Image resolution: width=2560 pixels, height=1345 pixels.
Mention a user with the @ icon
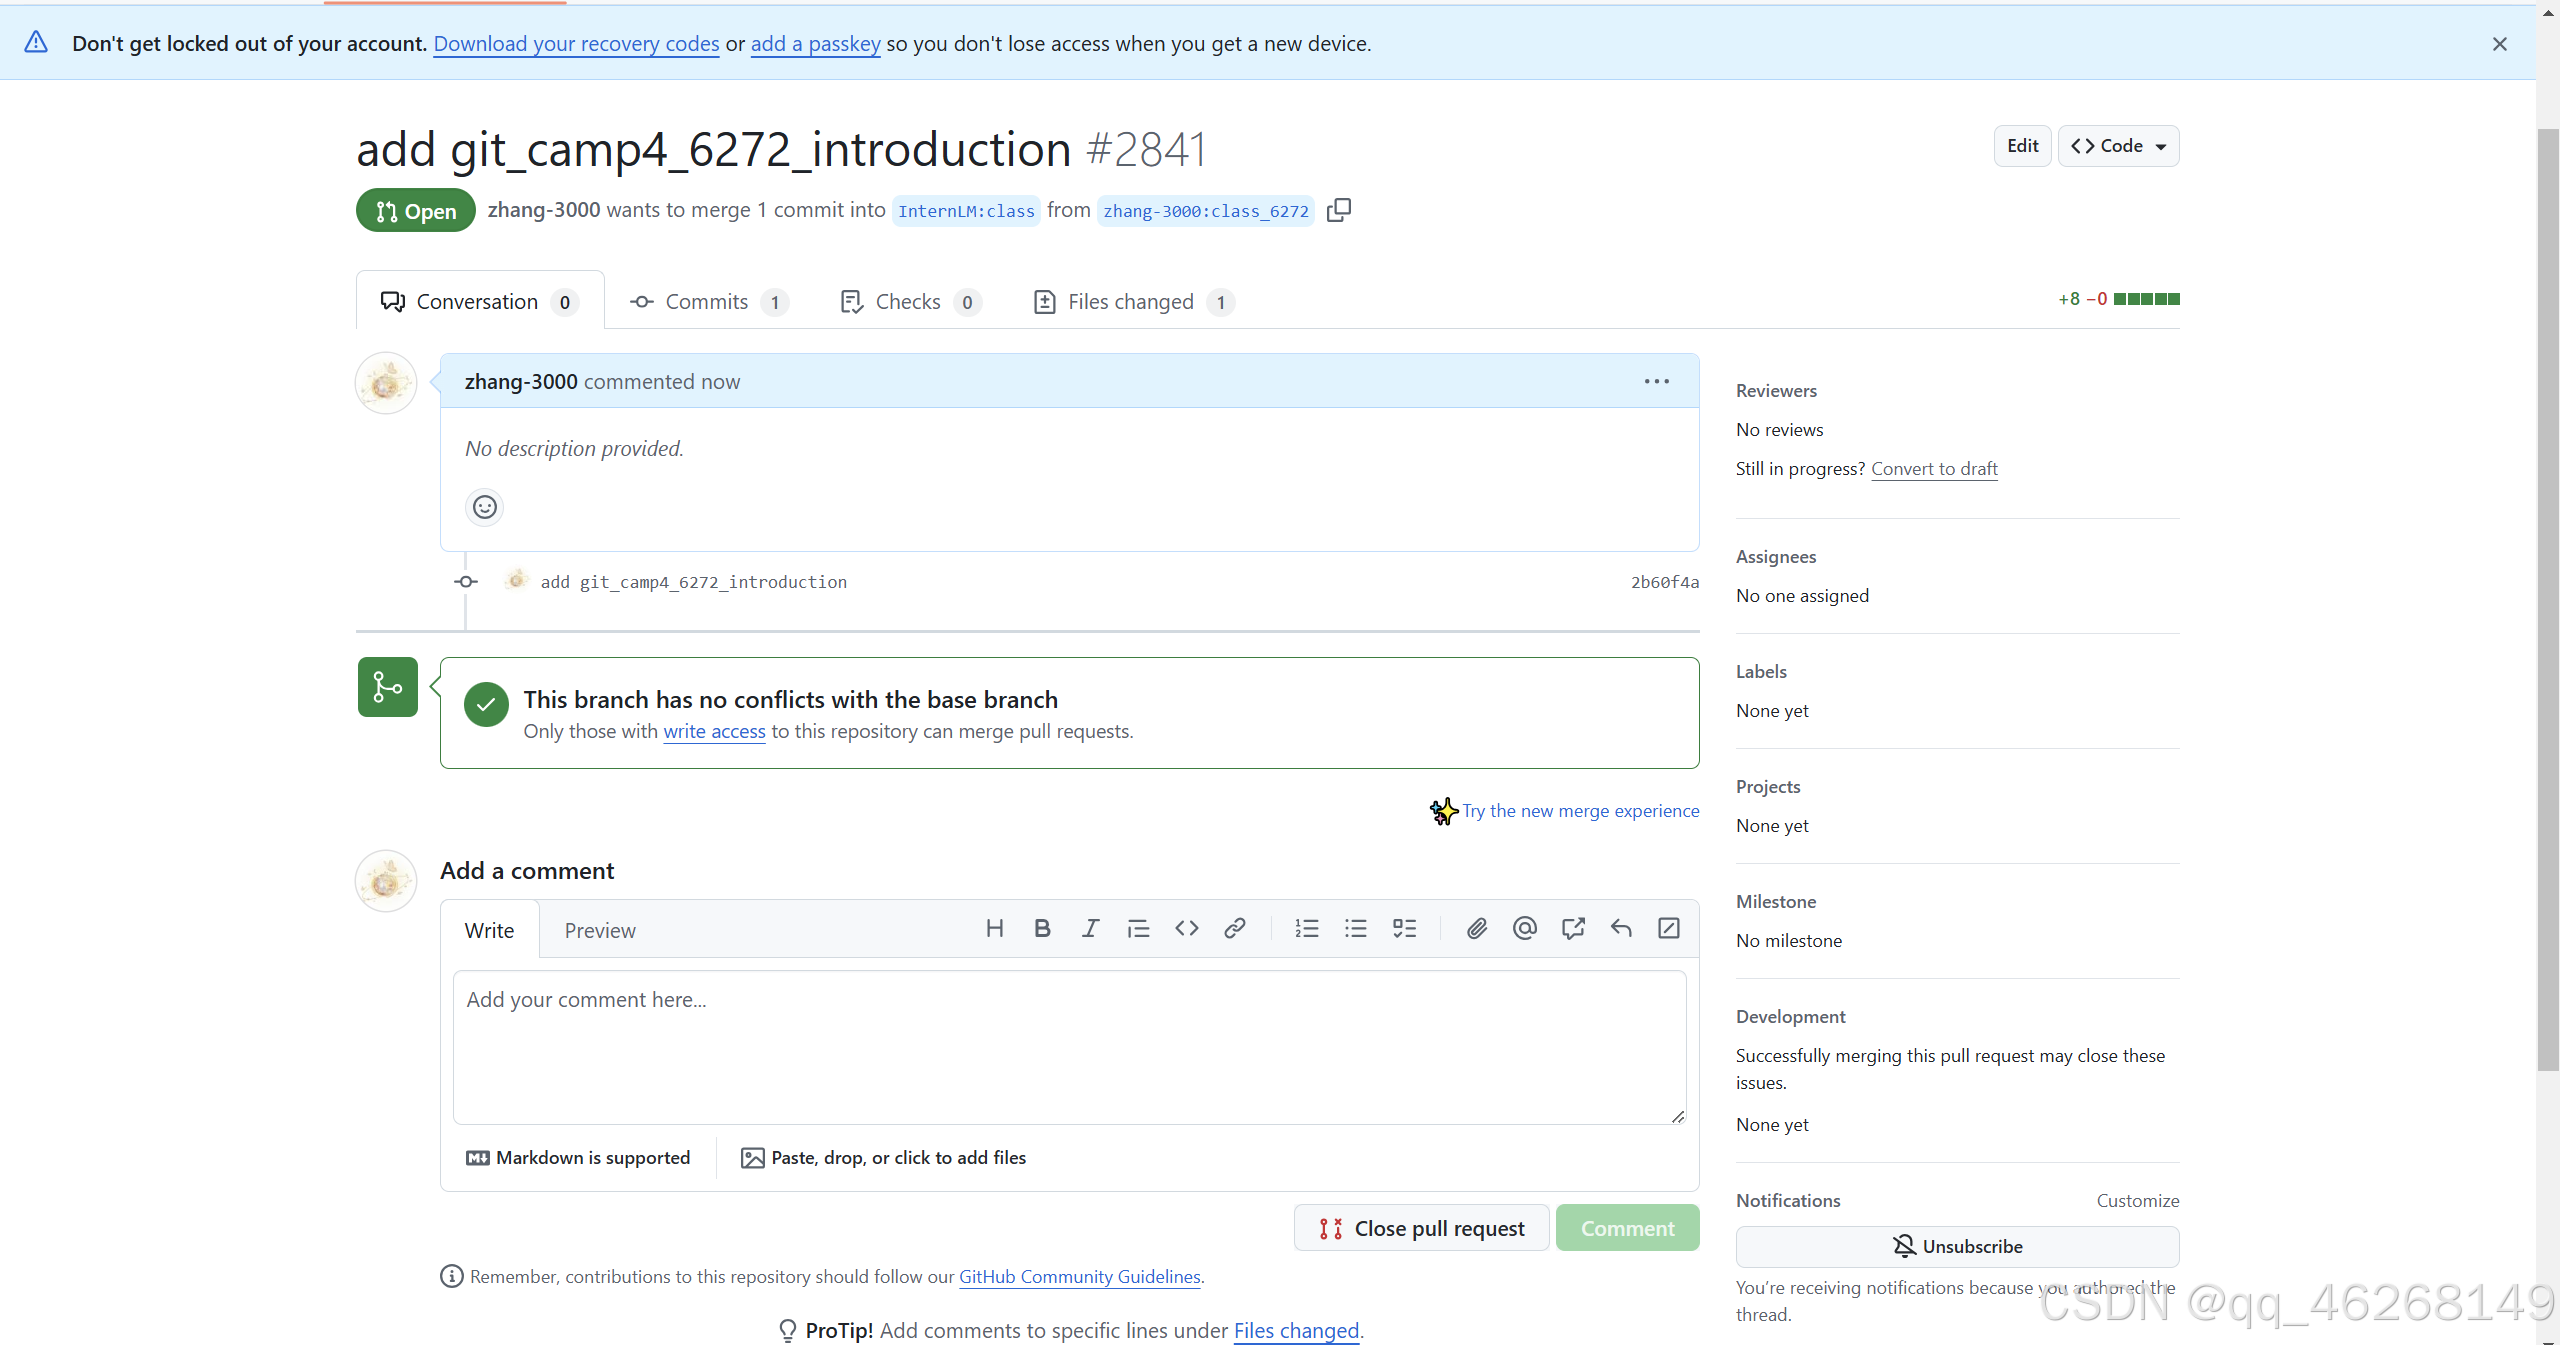pyautogui.click(x=1524, y=929)
